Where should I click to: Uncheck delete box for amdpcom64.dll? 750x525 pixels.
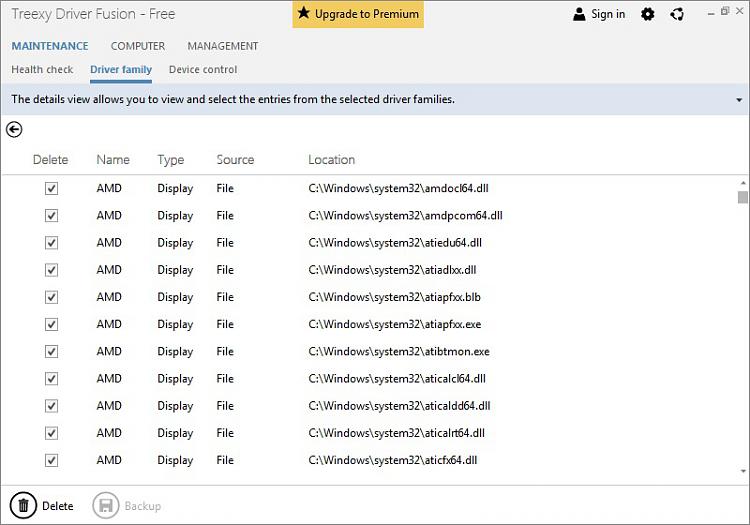(51, 216)
